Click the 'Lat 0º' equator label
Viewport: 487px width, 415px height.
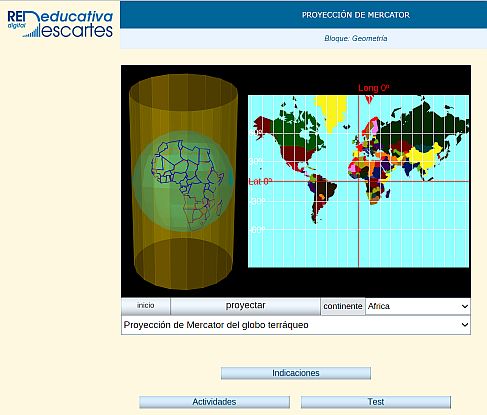pos(260,182)
